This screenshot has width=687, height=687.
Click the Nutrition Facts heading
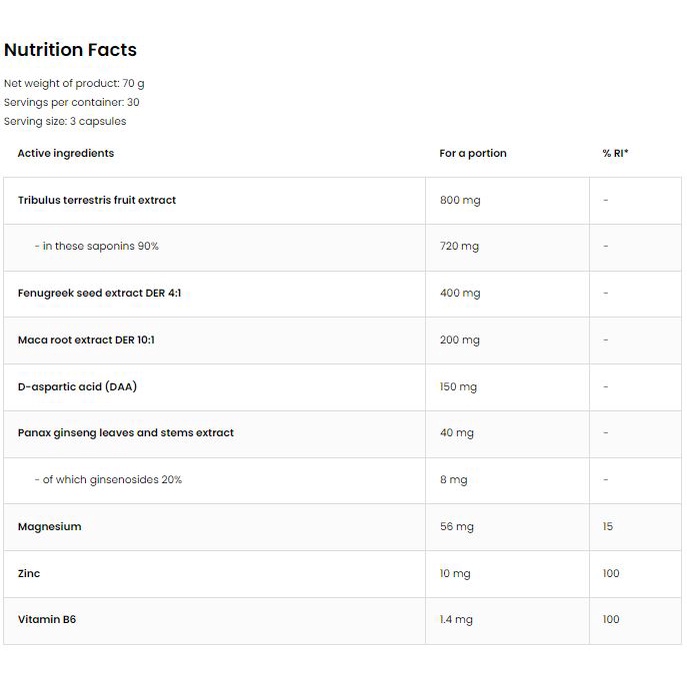[x=70, y=50]
